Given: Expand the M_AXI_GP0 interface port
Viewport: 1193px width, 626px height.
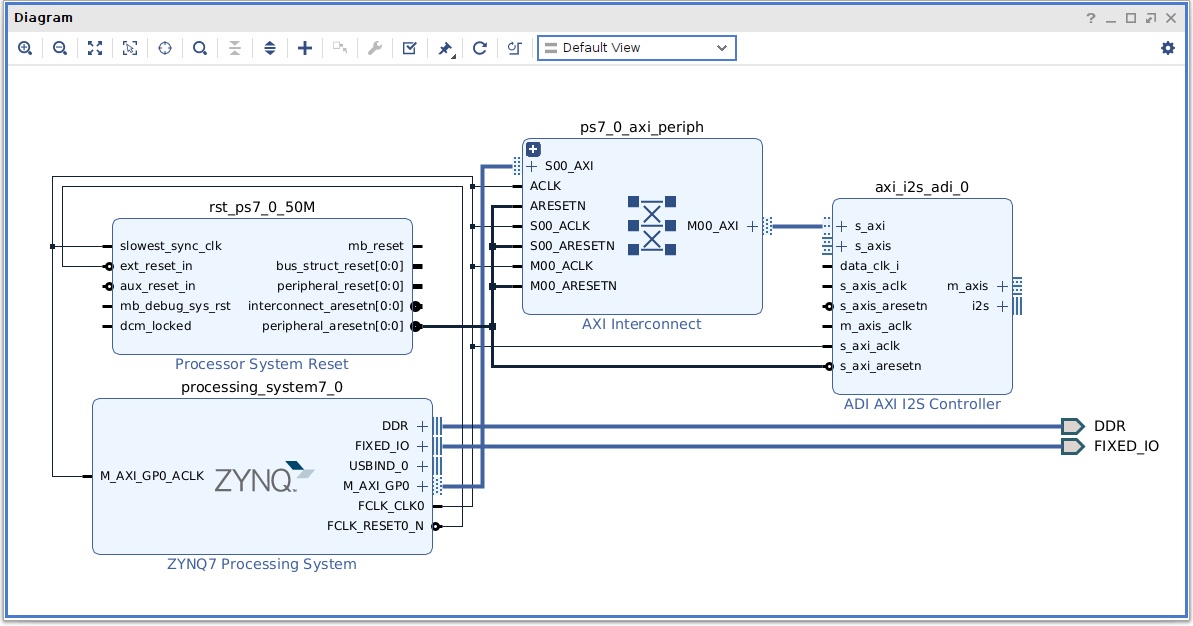Looking at the screenshot, I should click(x=422, y=486).
